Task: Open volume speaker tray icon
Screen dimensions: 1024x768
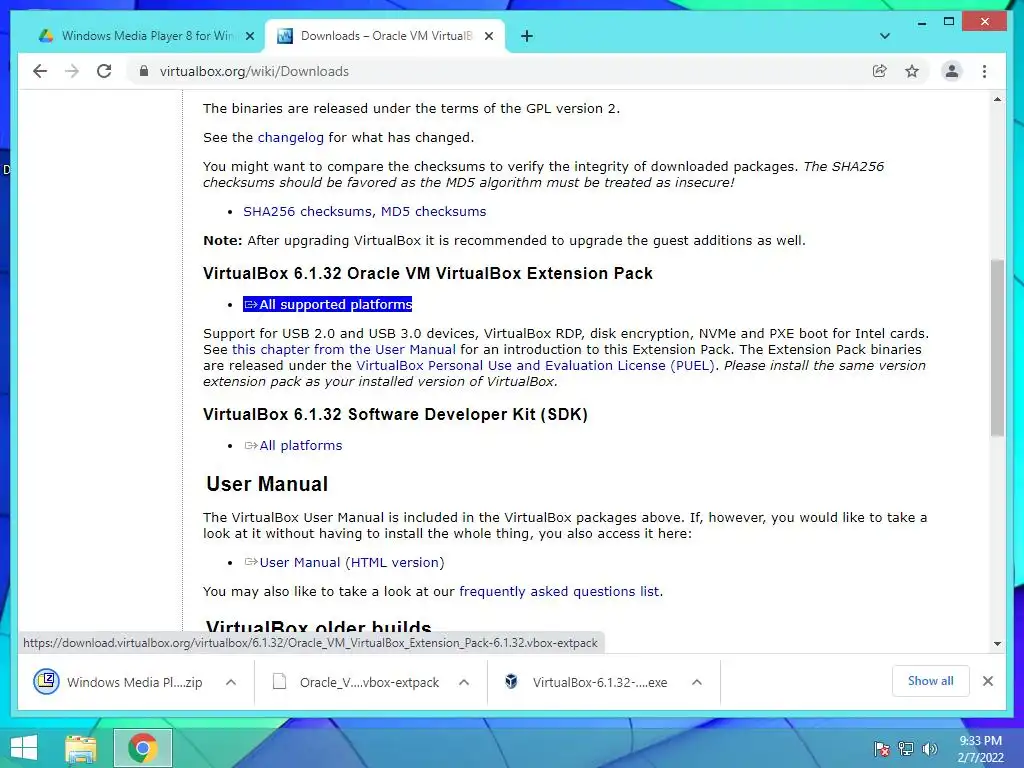Action: coord(929,749)
